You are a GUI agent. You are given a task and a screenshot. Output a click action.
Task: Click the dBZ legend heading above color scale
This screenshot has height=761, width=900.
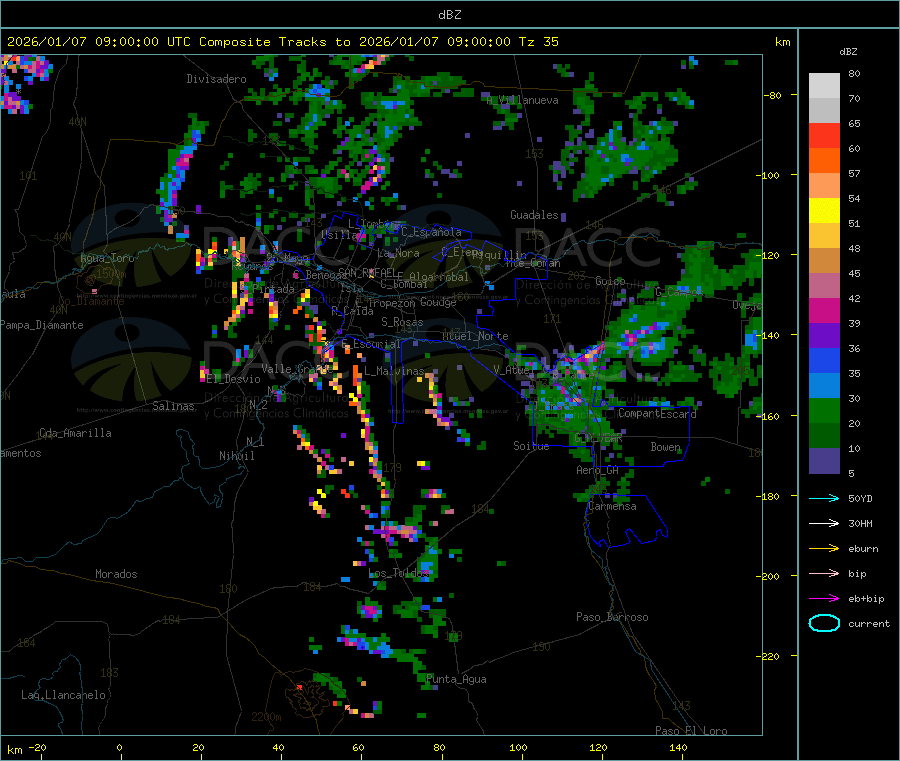click(848, 52)
